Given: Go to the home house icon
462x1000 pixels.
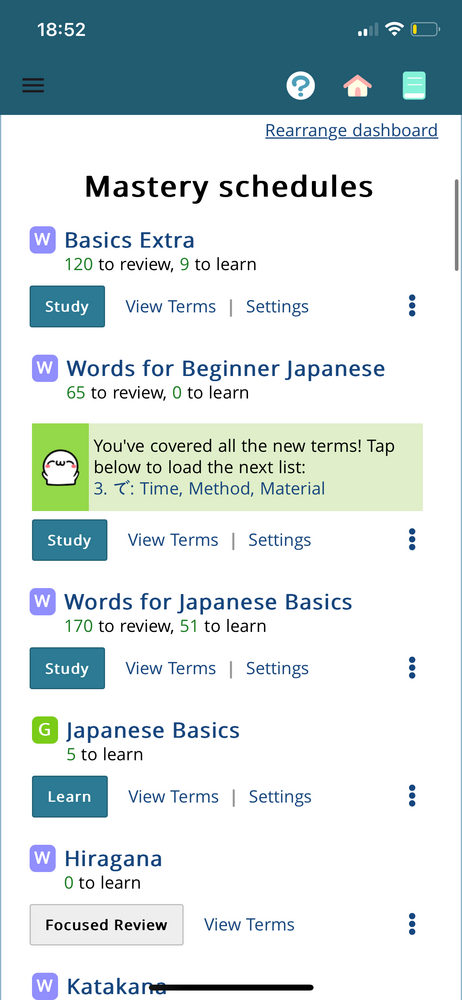Looking at the screenshot, I should 357,85.
